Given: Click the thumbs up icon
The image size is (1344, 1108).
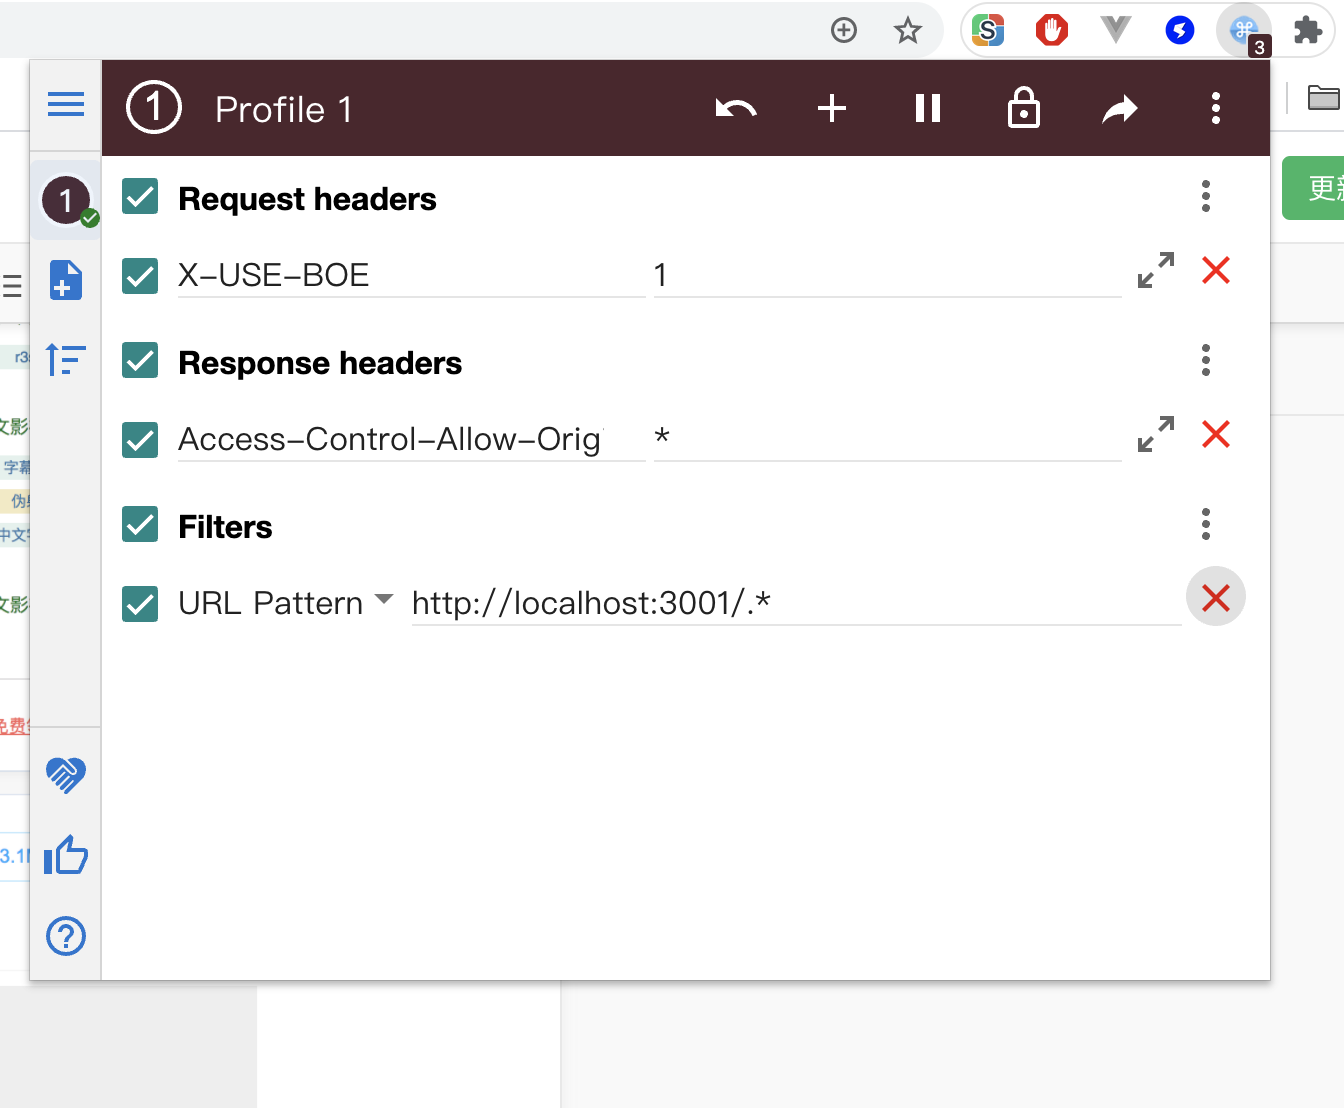Looking at the screenshot, I should coord(66,855).
